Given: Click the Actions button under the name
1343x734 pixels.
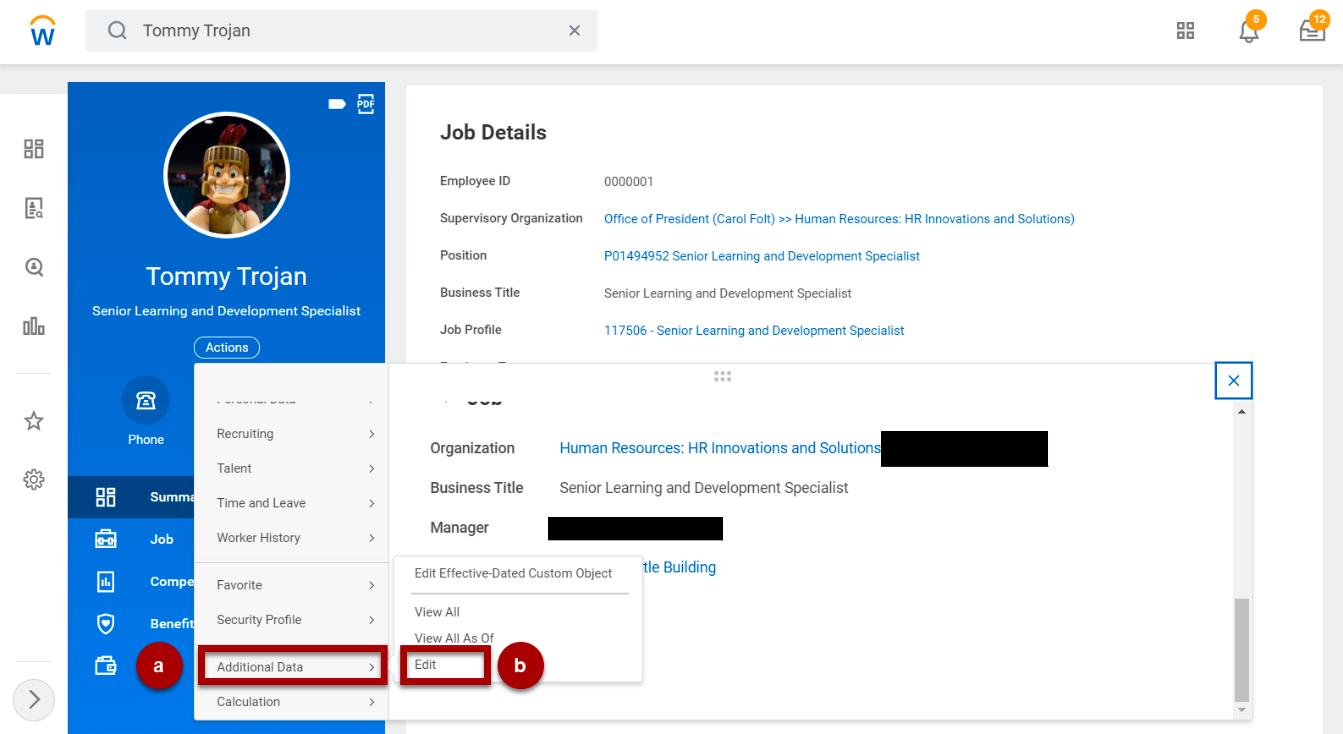Looking at the screenshot, I should [227, 348].
